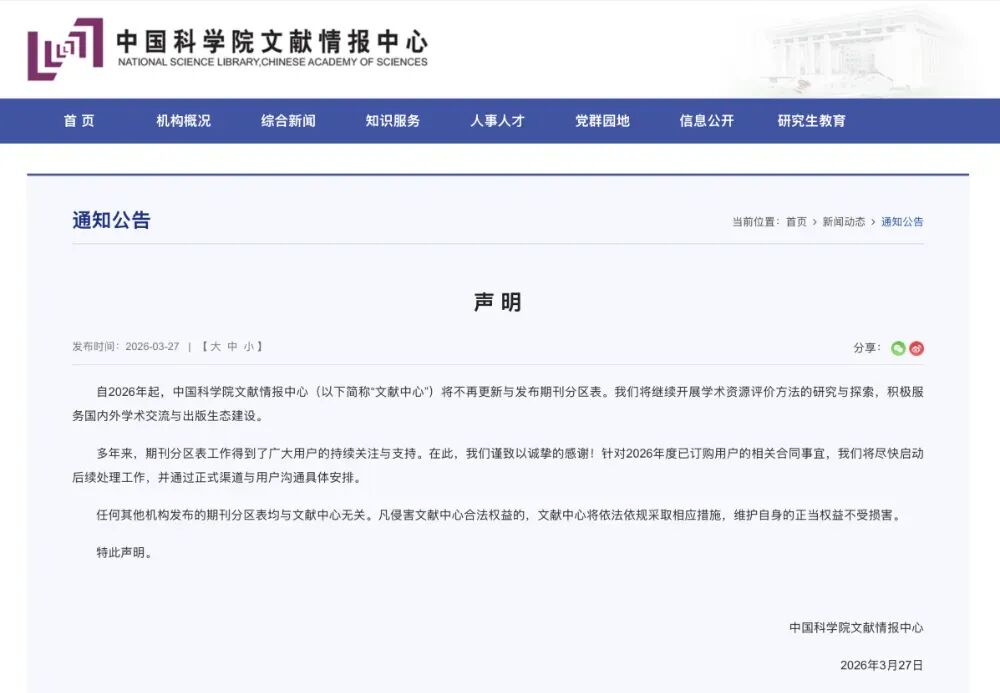Image resolution: width=1000 pixels, height=693 pixels.
Task: Set article font size to 大
Action: pyautogui.click(x=215, y=347)
